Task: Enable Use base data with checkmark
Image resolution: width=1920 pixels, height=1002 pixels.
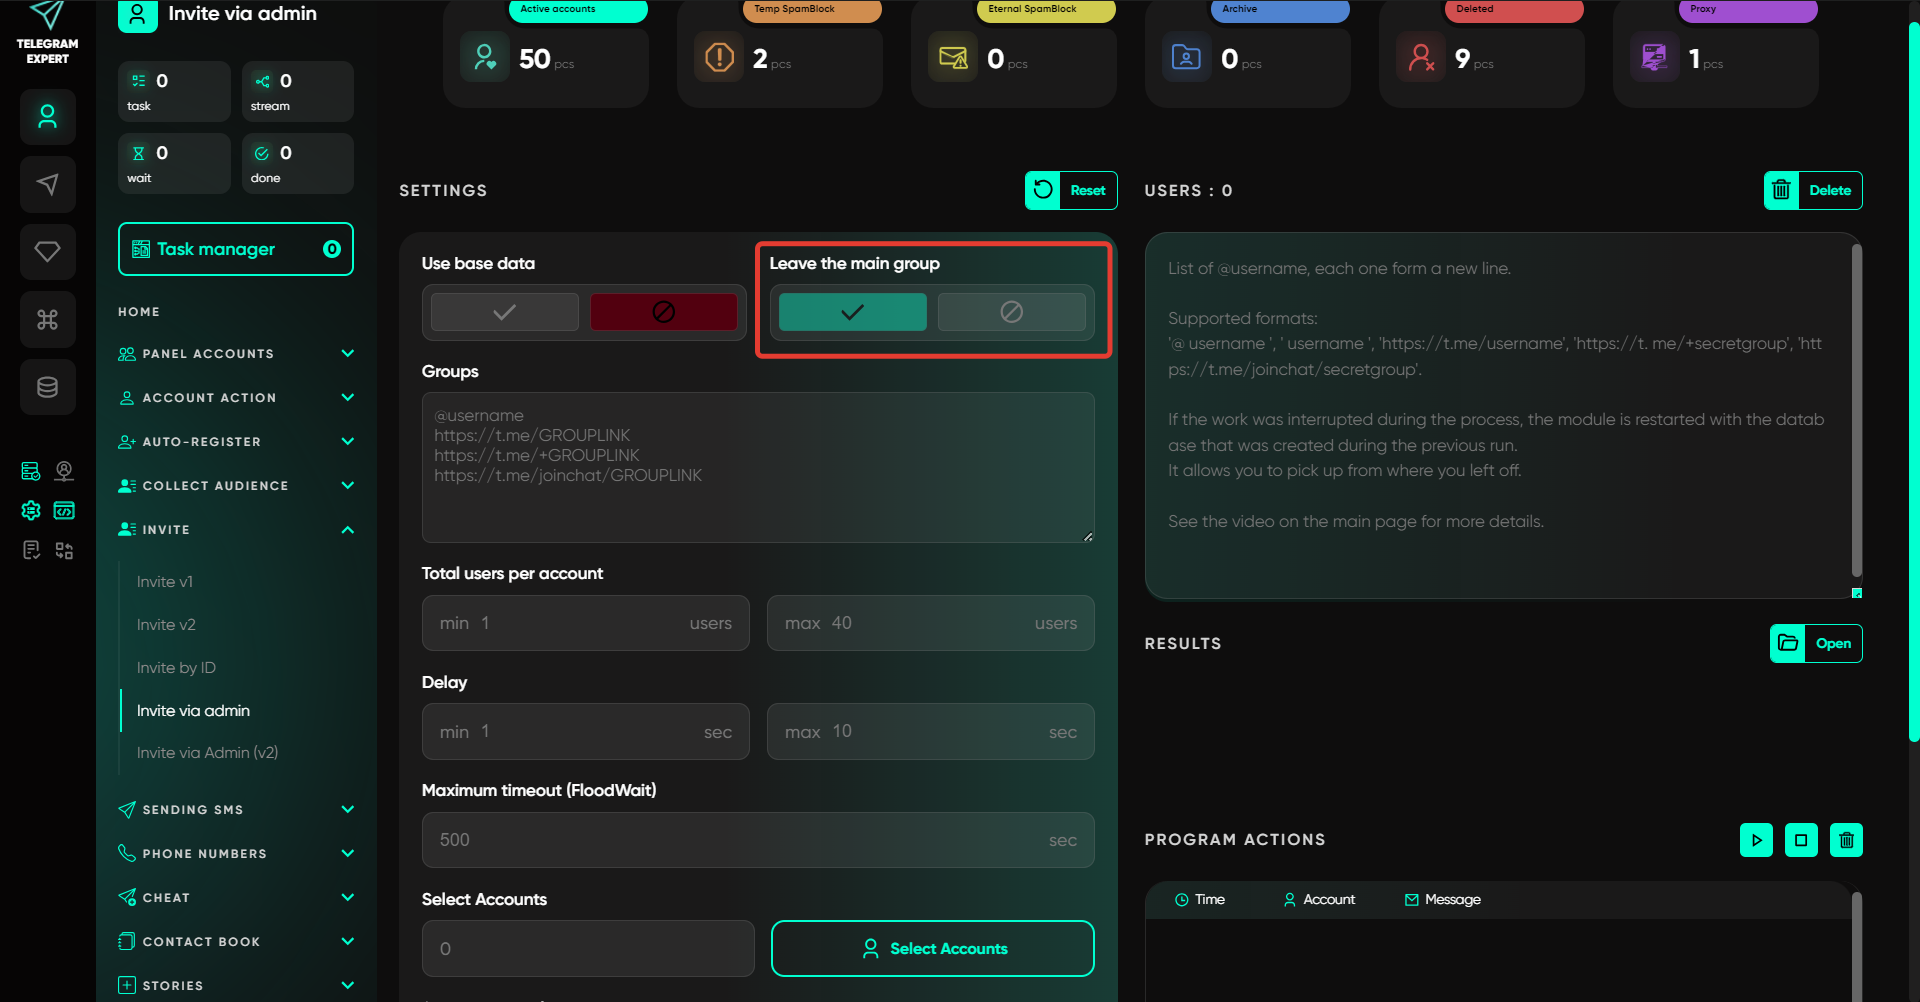Action: pyautogui.click(x=505, y=312)
